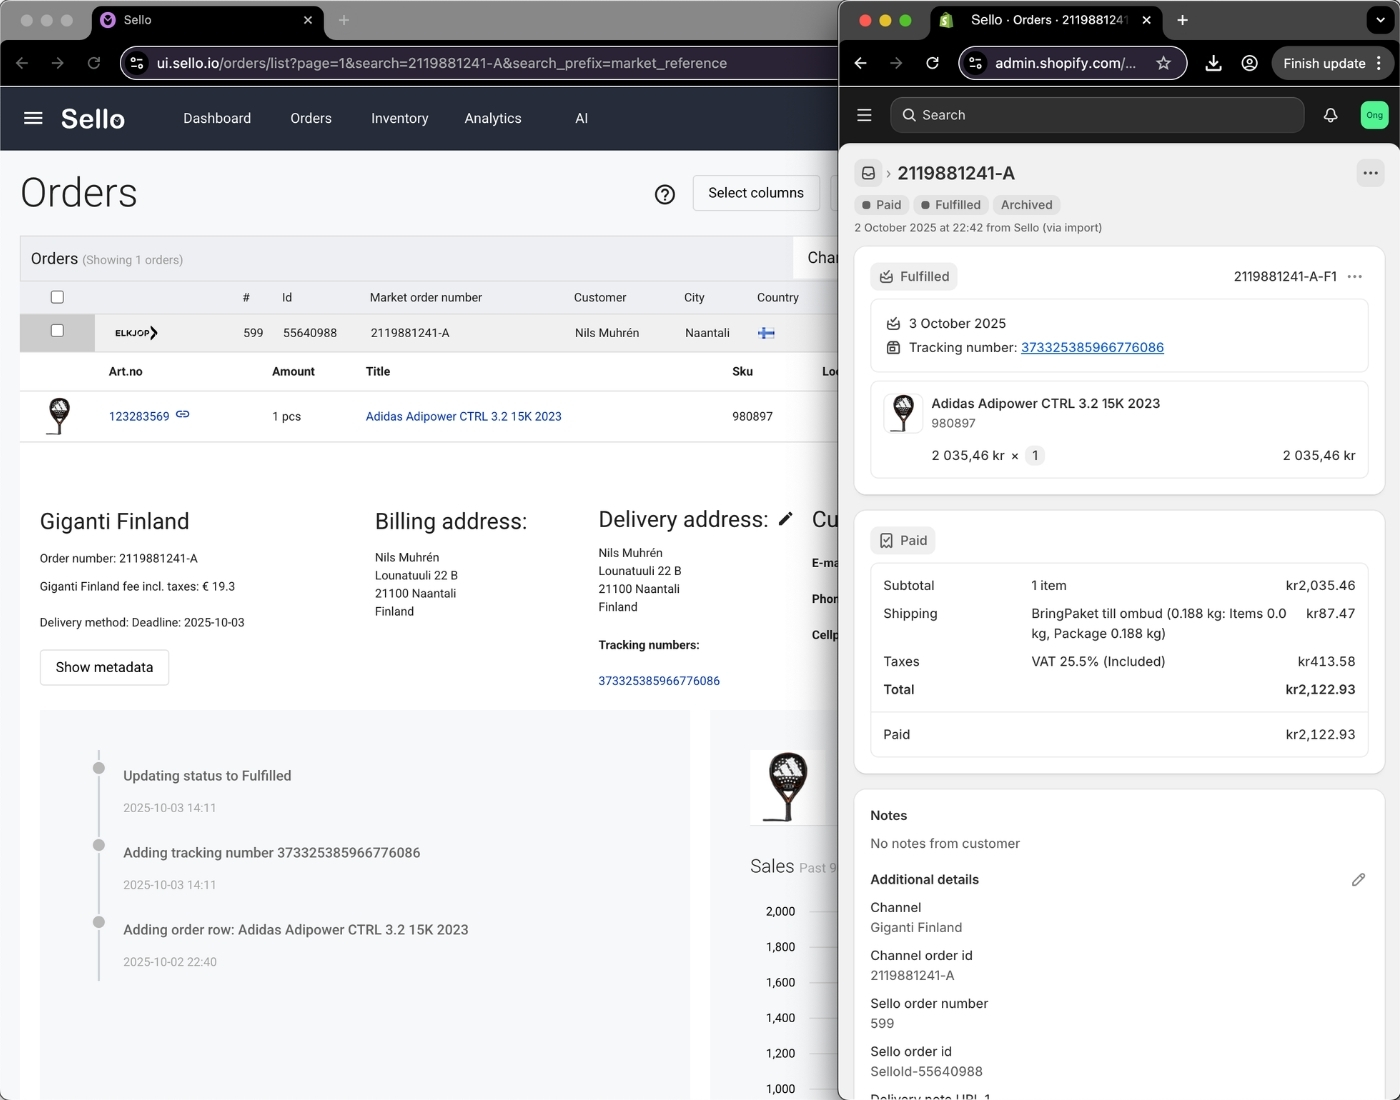Screen dimensions: 1400x1100
Task: Edit Additional details with pencil icon
Action: click(1358, 880)
